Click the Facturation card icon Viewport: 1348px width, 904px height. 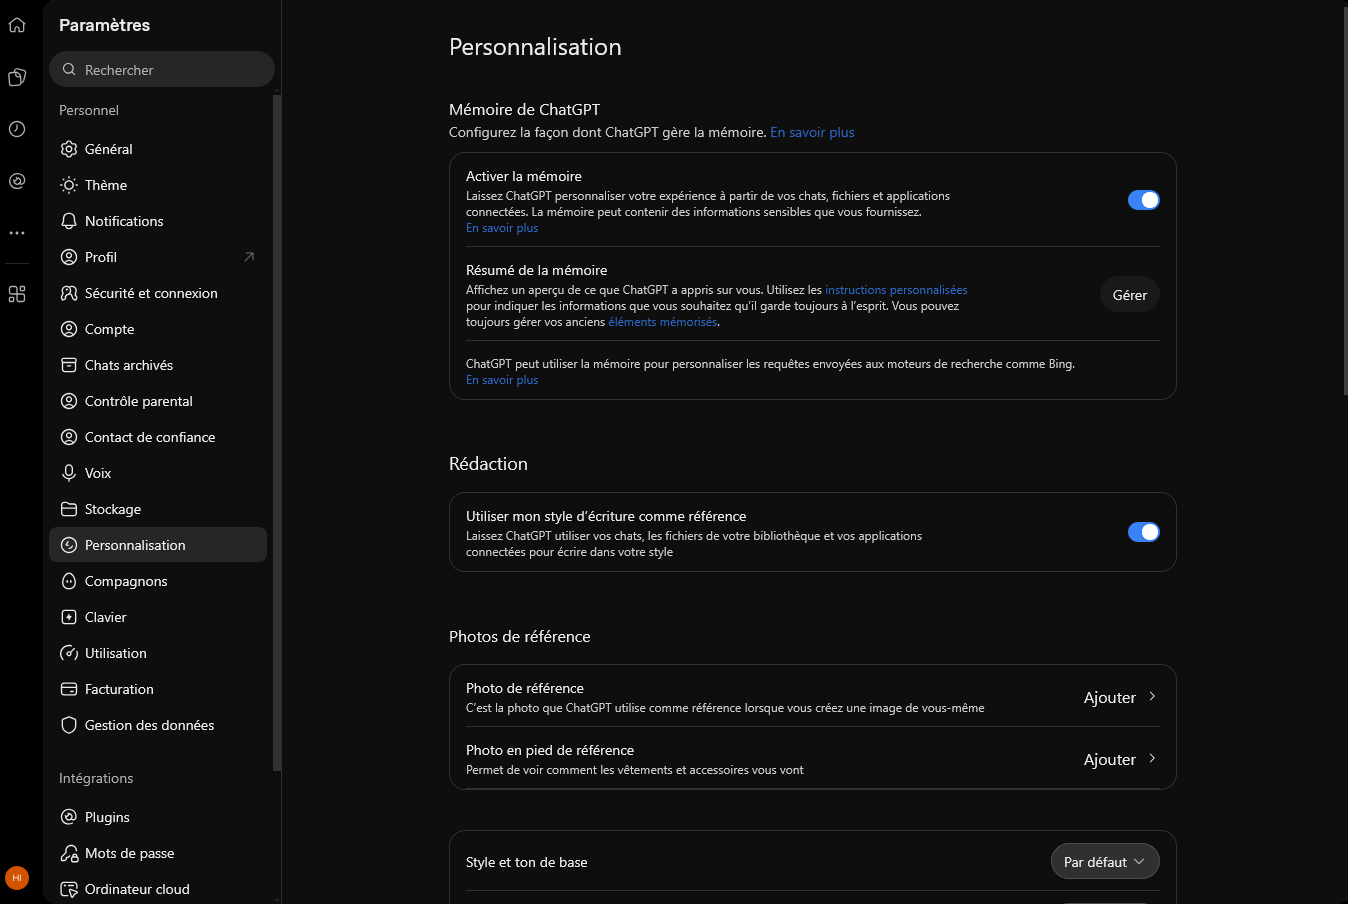[x=69, y=689]
